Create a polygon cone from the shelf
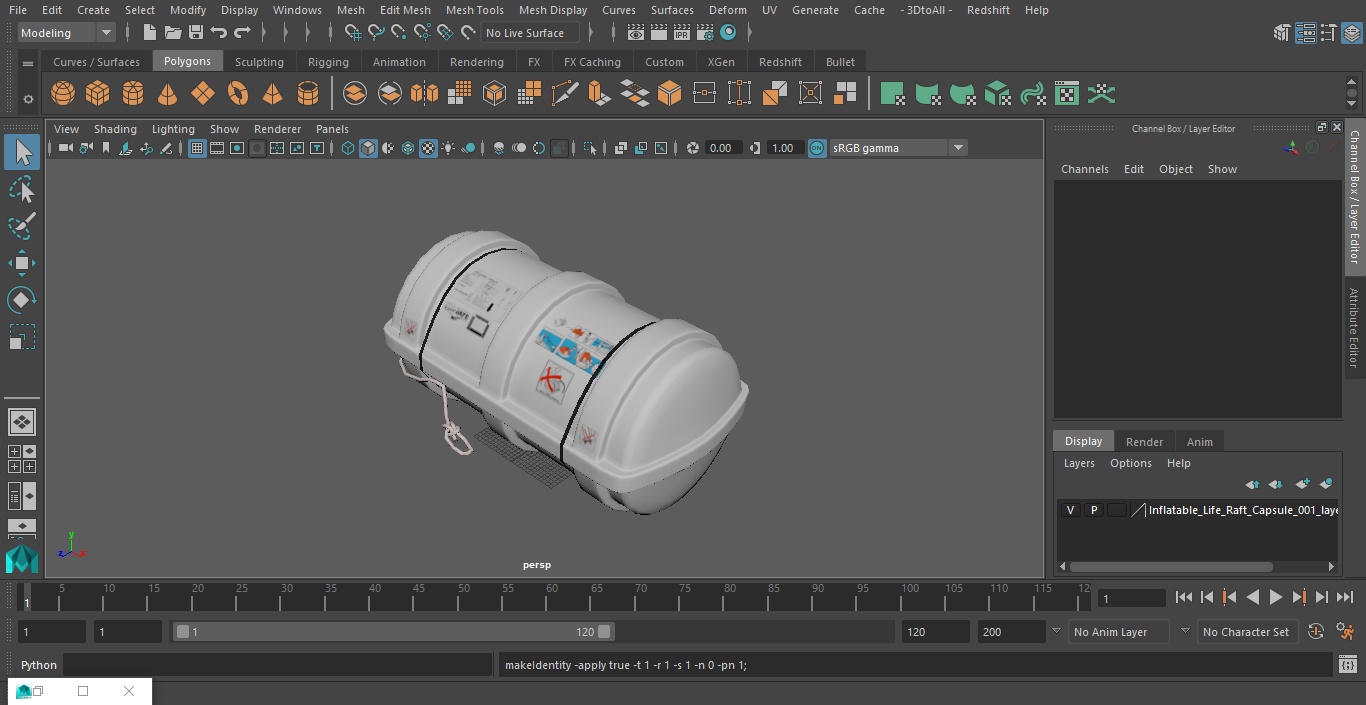Image resolution: width=1366 pixels, height=705 pixels. 167,94
